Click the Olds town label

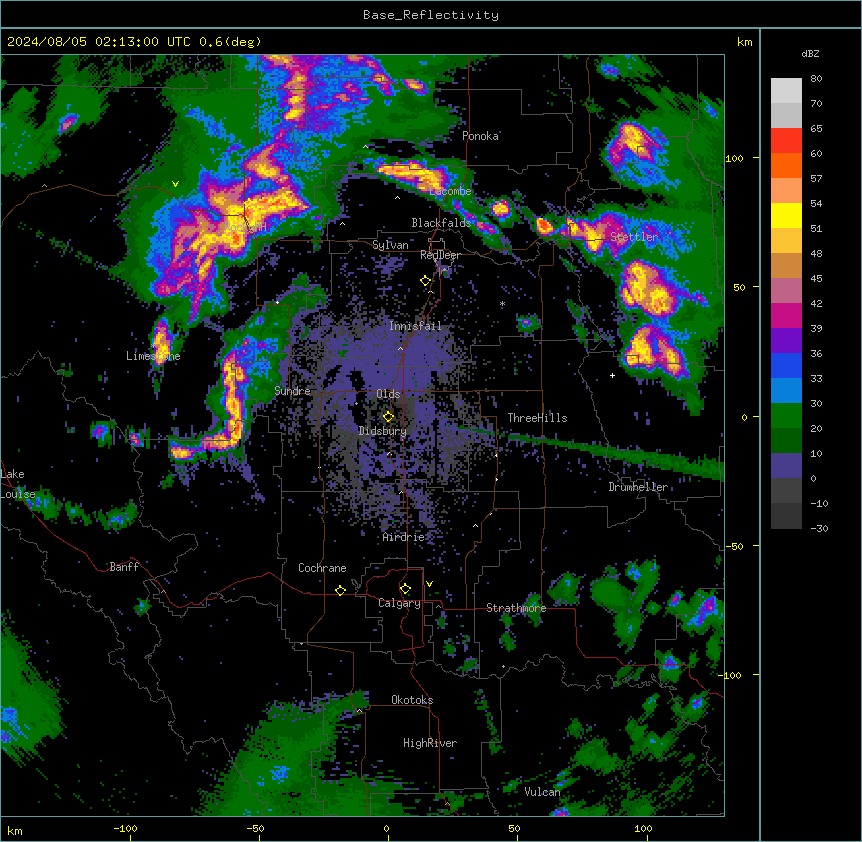coord(388,394)
